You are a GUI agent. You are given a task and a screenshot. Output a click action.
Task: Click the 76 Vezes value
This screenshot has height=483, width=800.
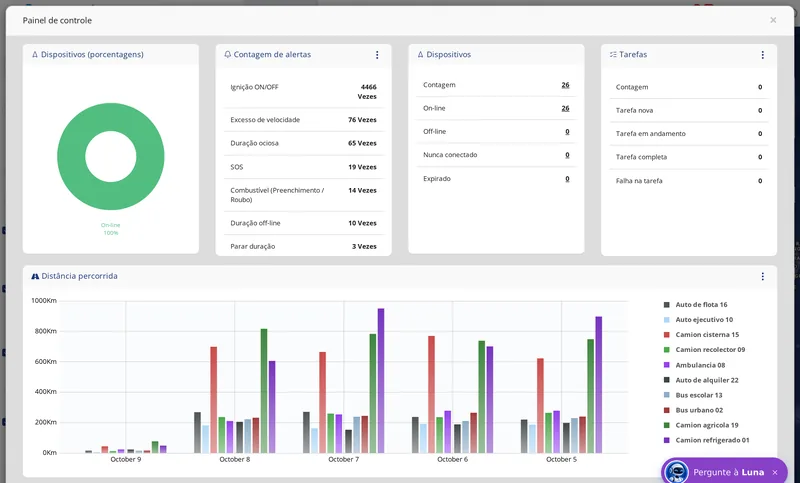(362, 120)
